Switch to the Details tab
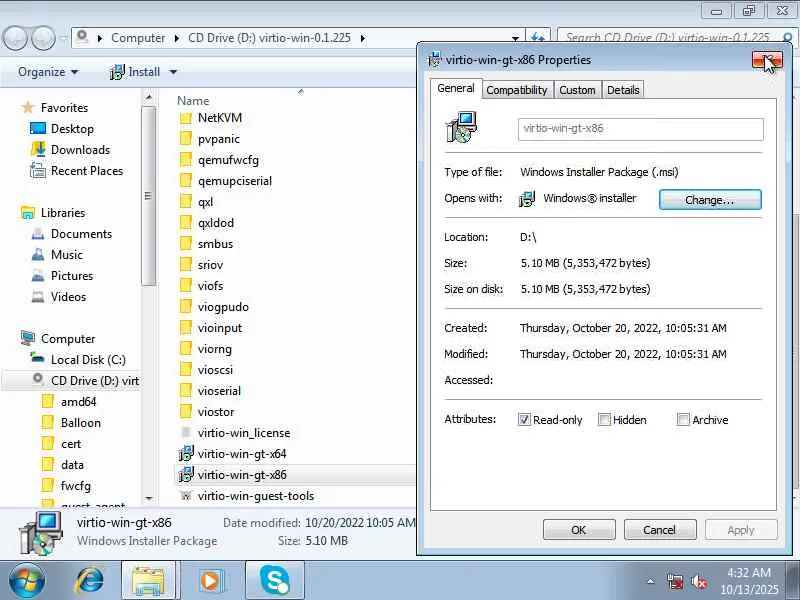Screen dimensions: 800x600 point(623,90)
